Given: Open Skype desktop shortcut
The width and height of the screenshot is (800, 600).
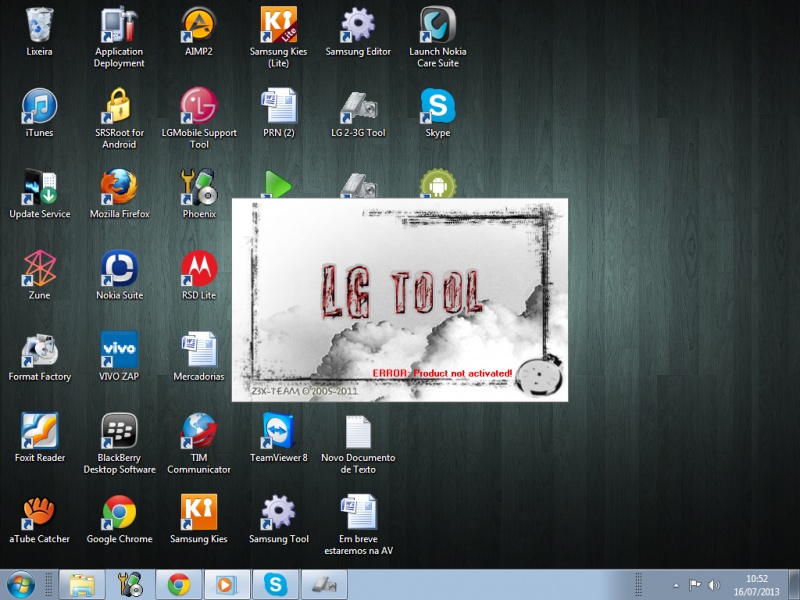Looking at the screenshot, I should (437, 113).
